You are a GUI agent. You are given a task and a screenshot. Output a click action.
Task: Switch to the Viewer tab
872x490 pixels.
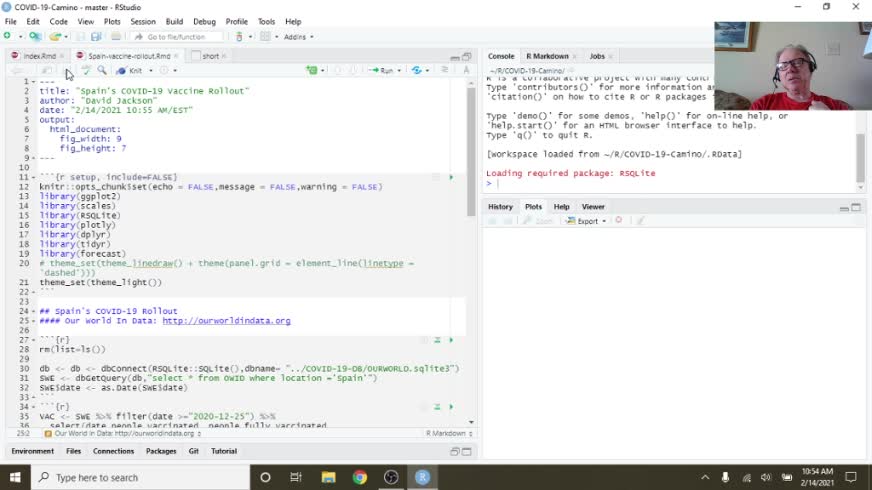[593, 206]
